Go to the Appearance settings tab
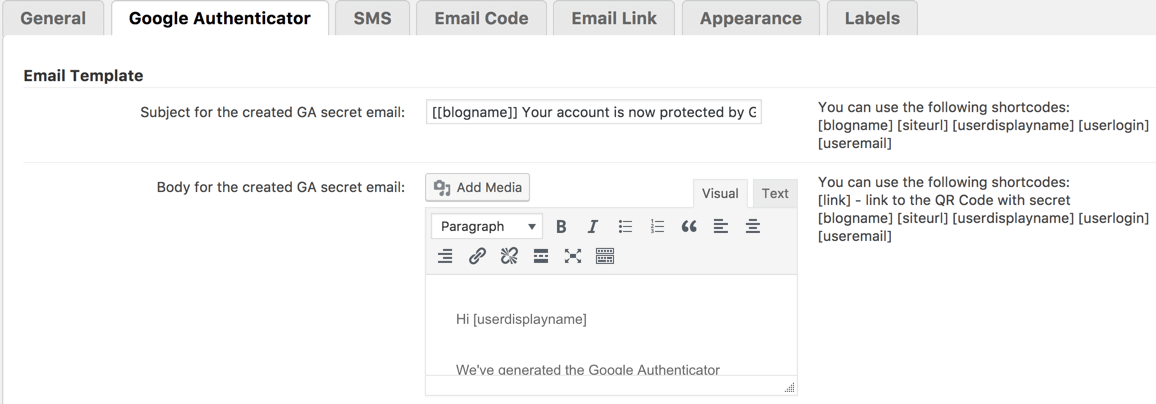The image size is (1156, 404). (x=750, y=18)
